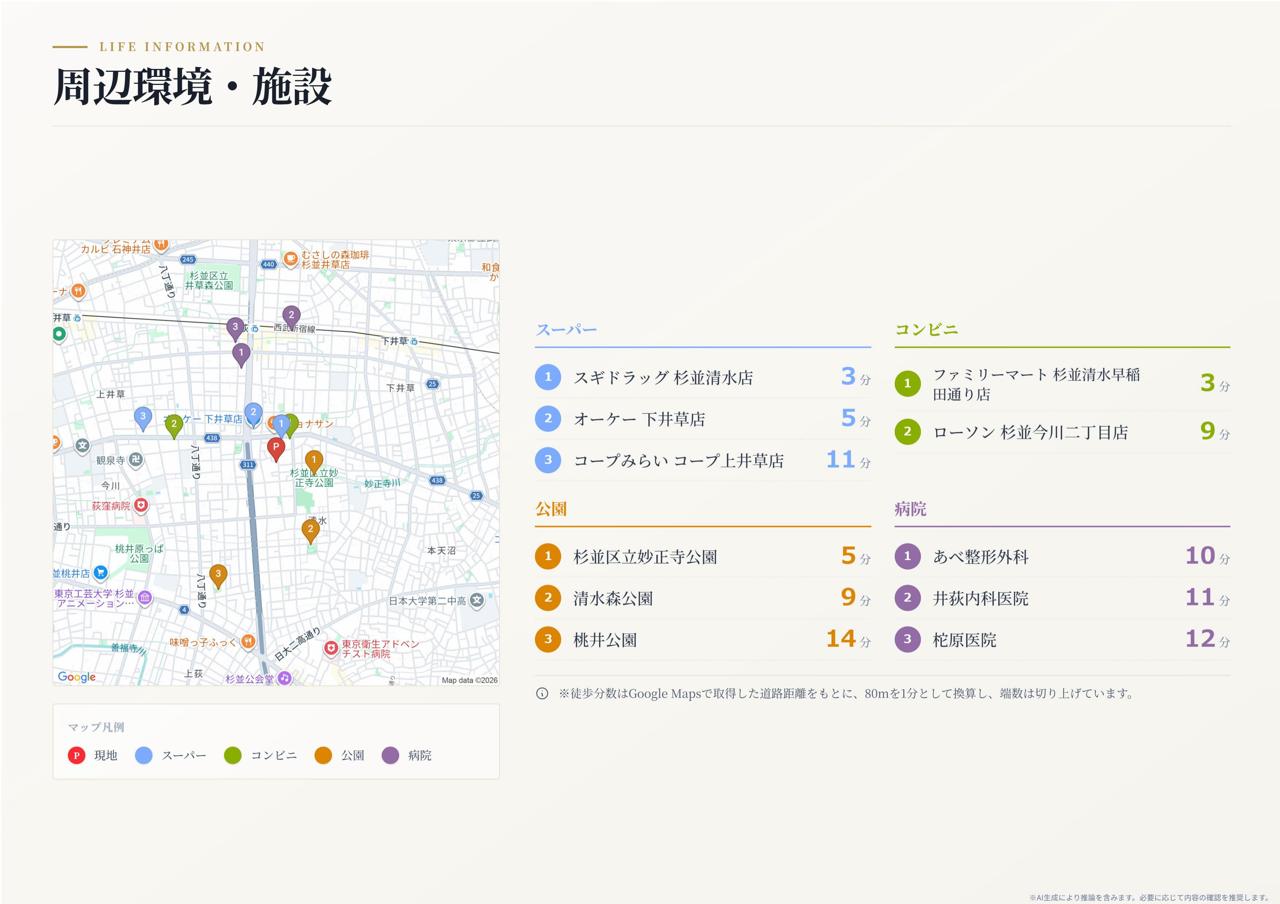The height and width of the screenshot is (904, 1280).
Task: Click the purple badge beside 柁原医院
Action: pos(907,639)
